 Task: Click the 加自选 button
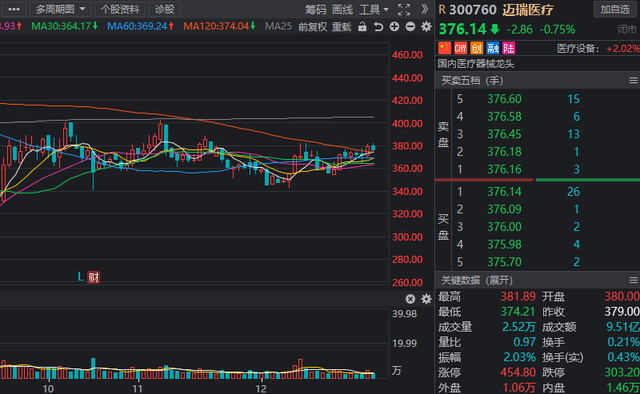tap(615, 9)
